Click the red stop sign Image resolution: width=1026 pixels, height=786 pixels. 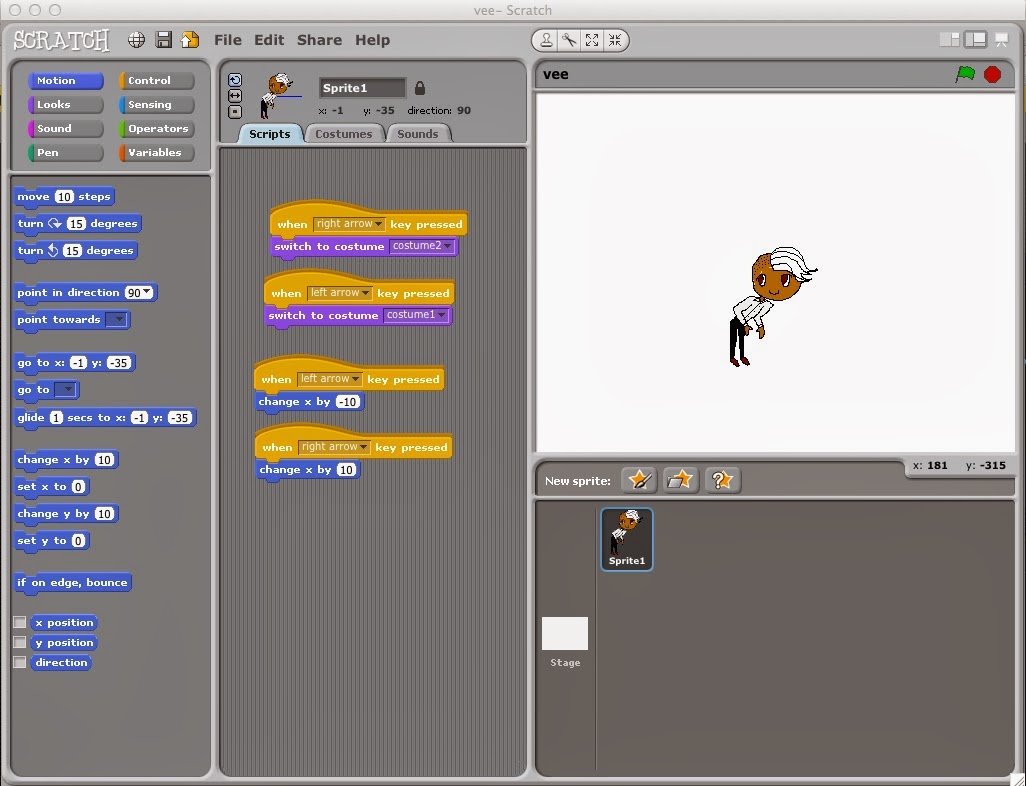point(995,74)
